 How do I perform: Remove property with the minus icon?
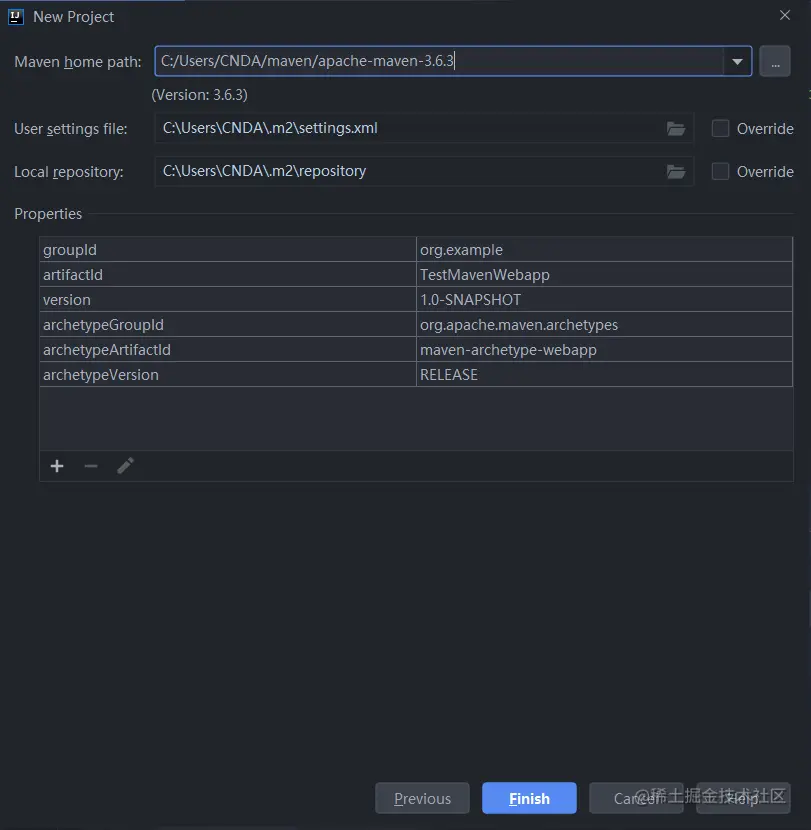tap(91, 466)
